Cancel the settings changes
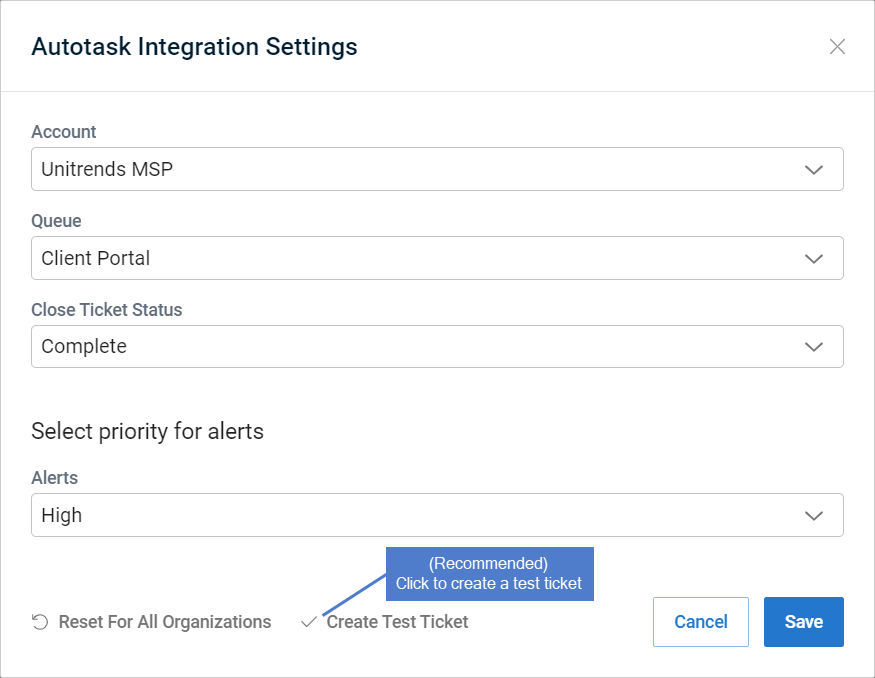 coord(701,622)
